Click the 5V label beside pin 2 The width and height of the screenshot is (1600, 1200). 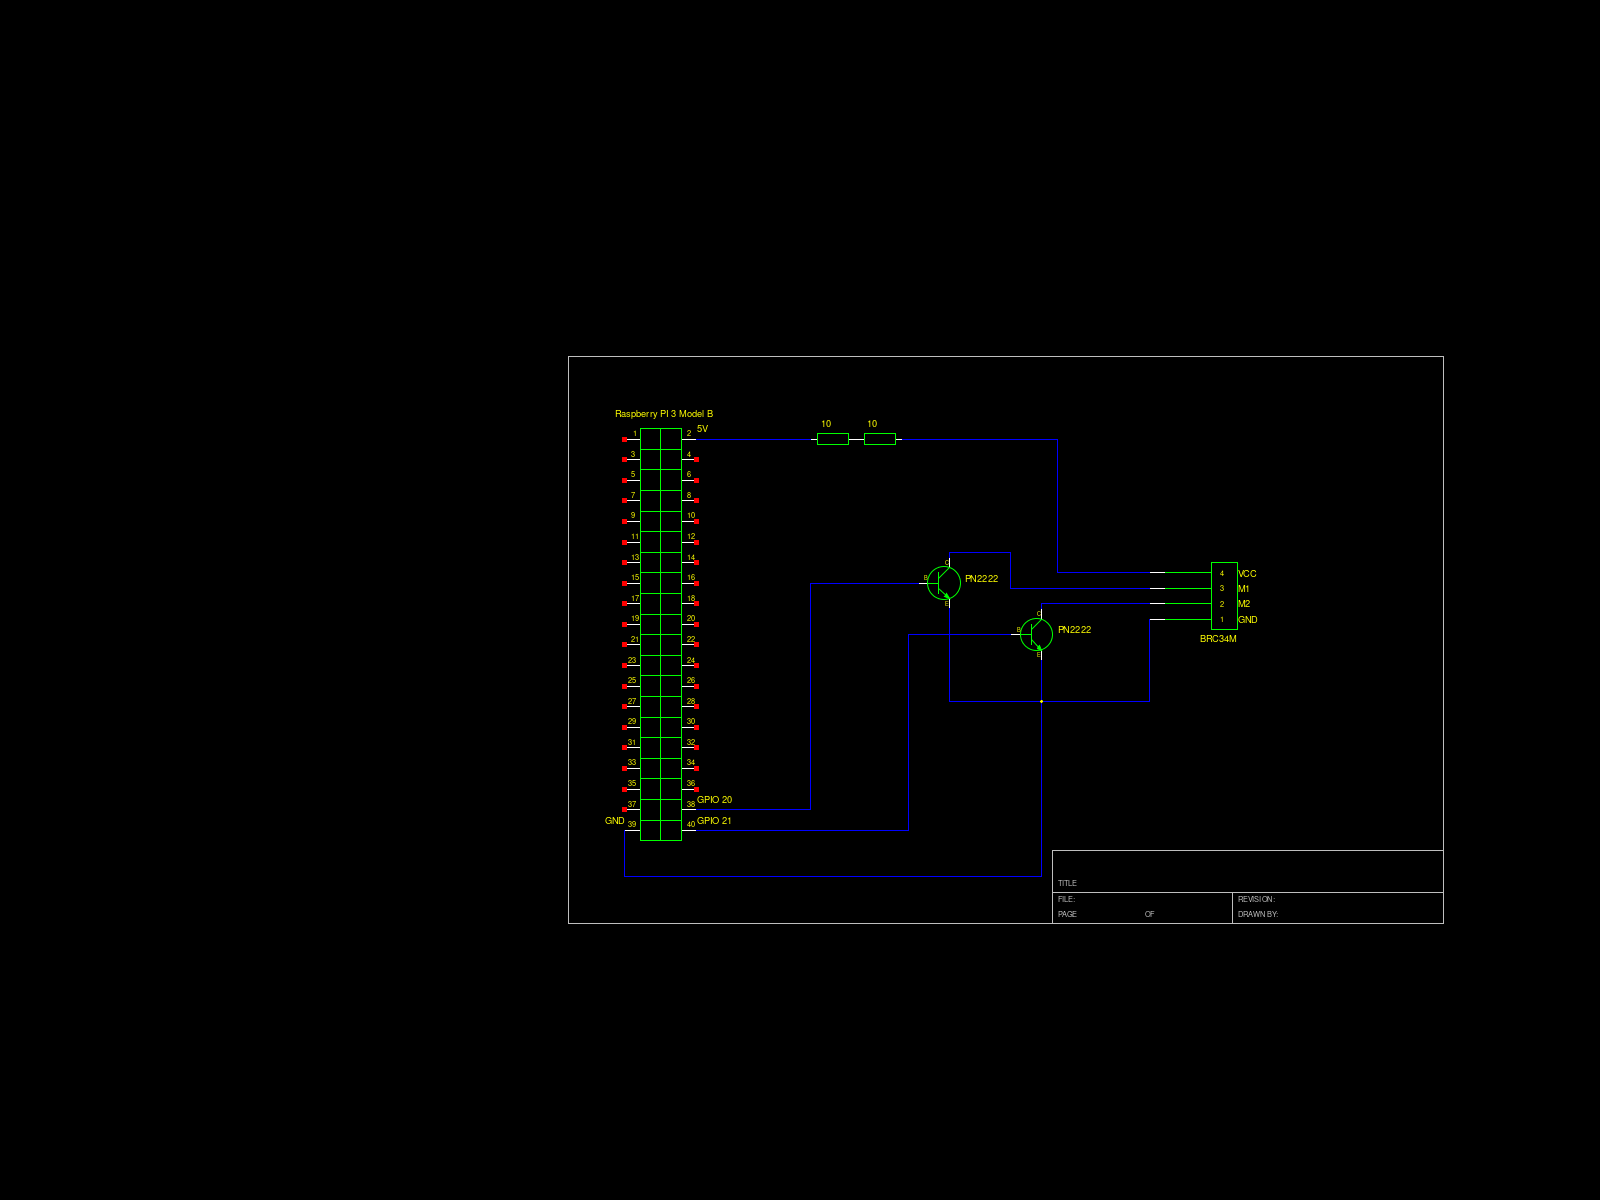pyautogui.click(x=702, y=429)
